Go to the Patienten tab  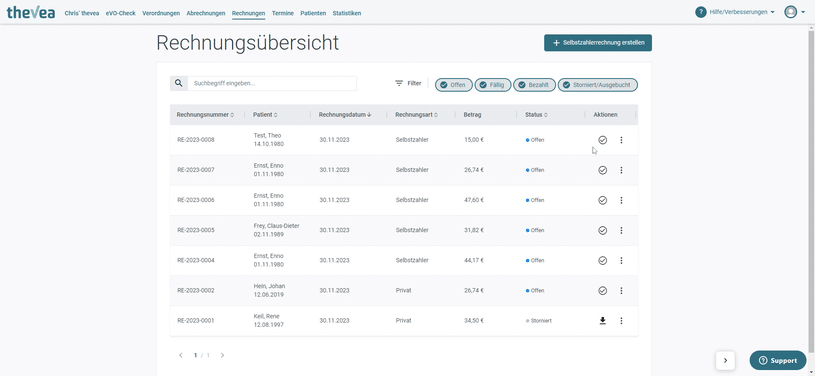point(313,13)
